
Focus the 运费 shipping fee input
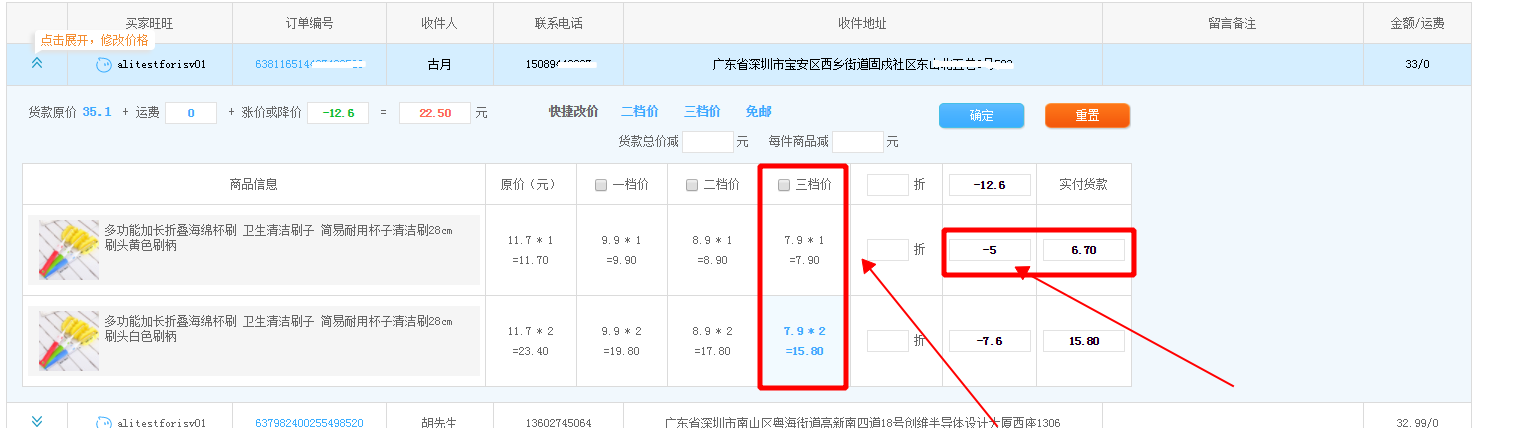coord(190,113)
